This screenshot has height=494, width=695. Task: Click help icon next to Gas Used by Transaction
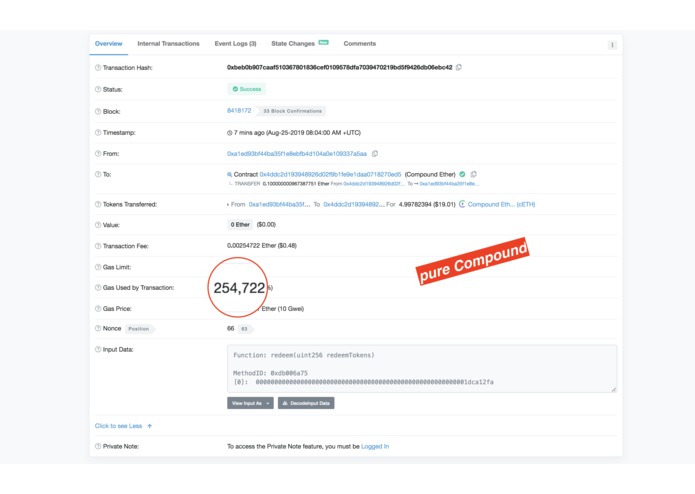[x=98, y=288]
